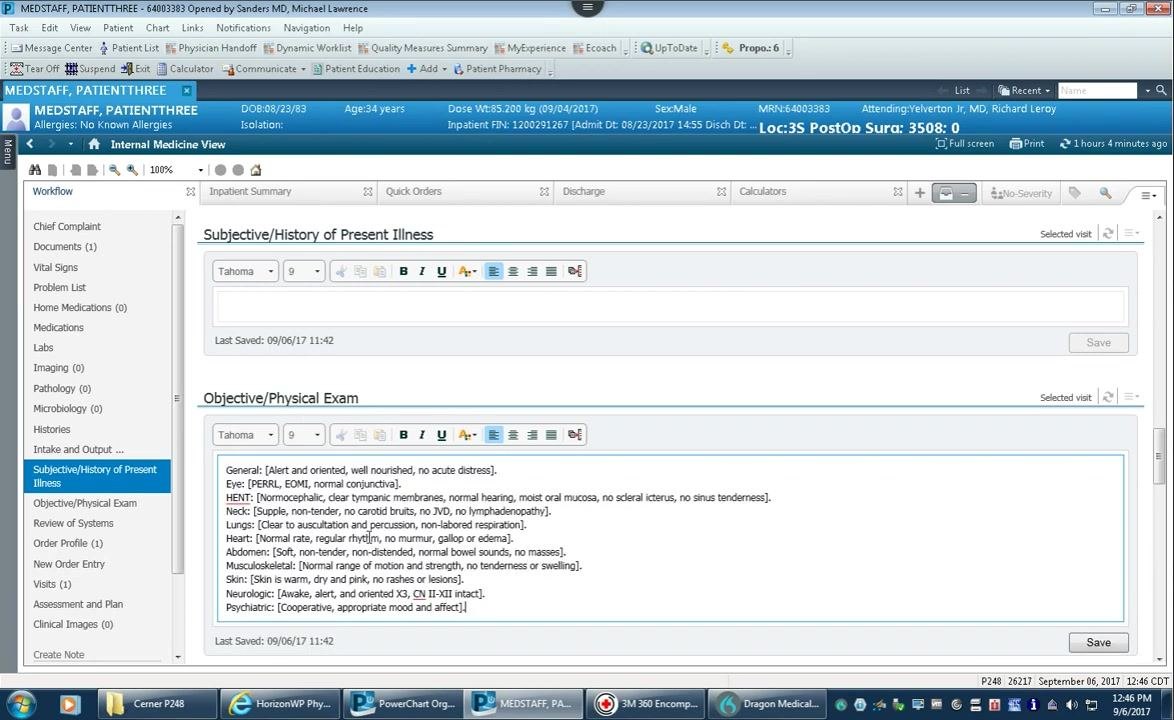Open the Task menu
Screen dimensions: 1174x720
click(19, 28)
